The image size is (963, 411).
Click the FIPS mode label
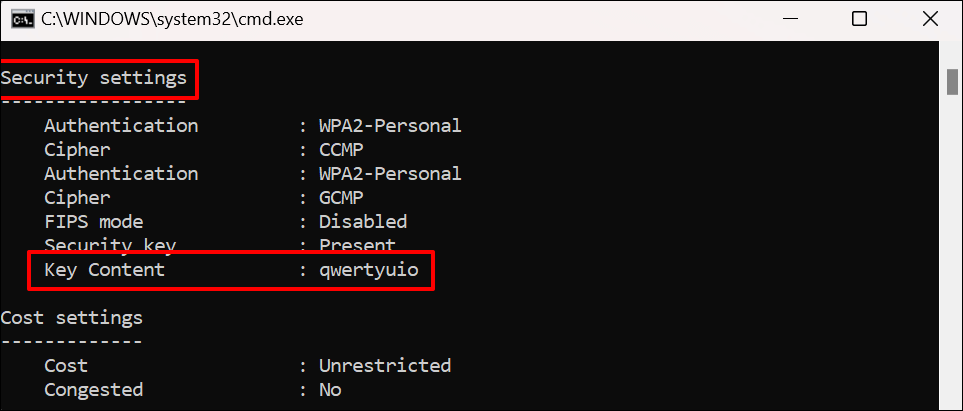pos(94,222)
